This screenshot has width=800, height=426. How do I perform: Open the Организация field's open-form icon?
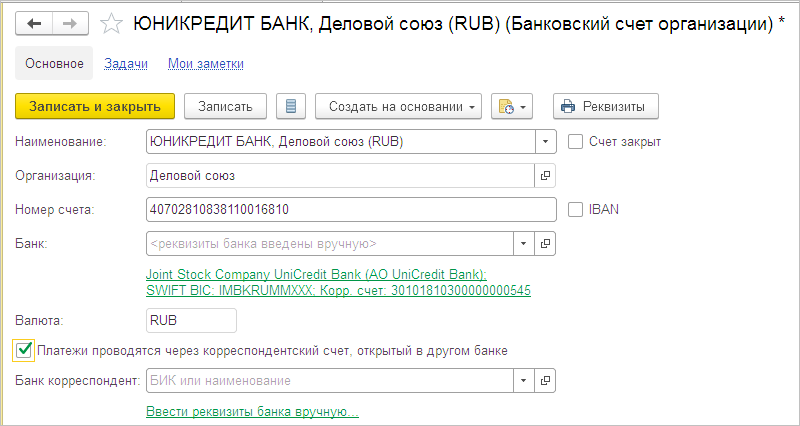[x=546, y=176]
